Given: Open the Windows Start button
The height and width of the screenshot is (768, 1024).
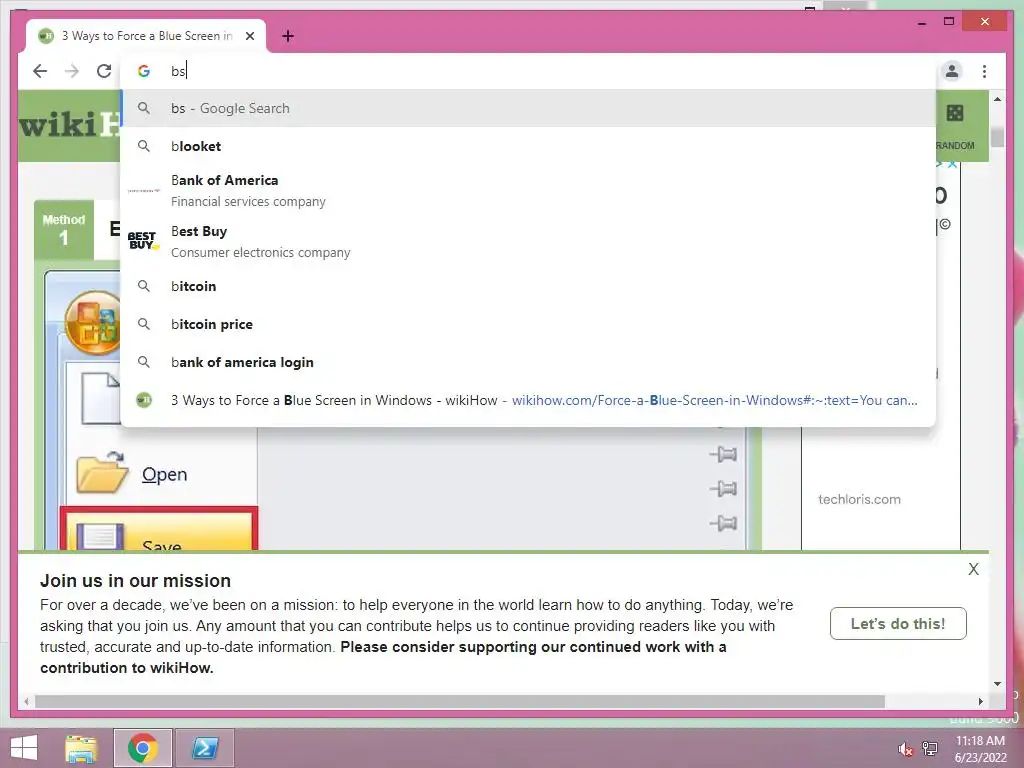Looking at the screenshot, I should coord(24,748).
